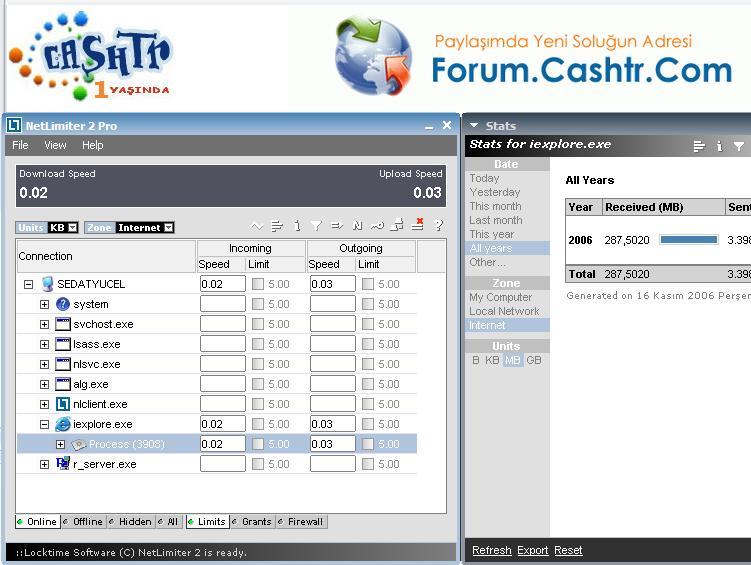Screen dimensions: 751x565
Task: Enable incoming limit checkbox for svchost.exe
Action: [258, 324]
